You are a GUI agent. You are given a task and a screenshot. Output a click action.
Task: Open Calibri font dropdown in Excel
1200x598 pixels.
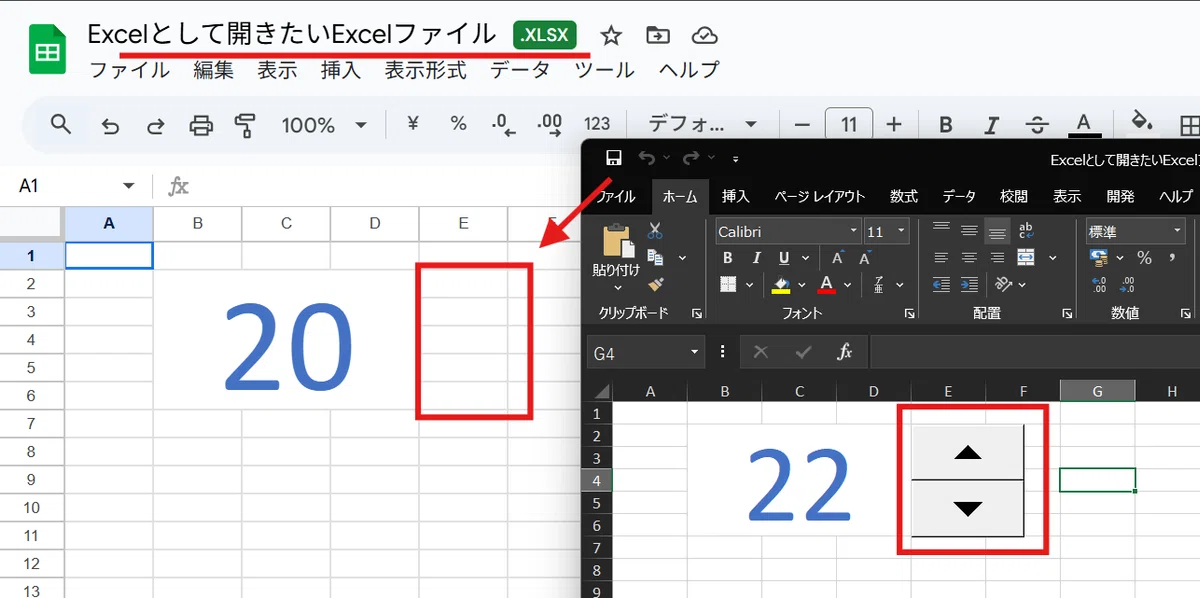853,231
